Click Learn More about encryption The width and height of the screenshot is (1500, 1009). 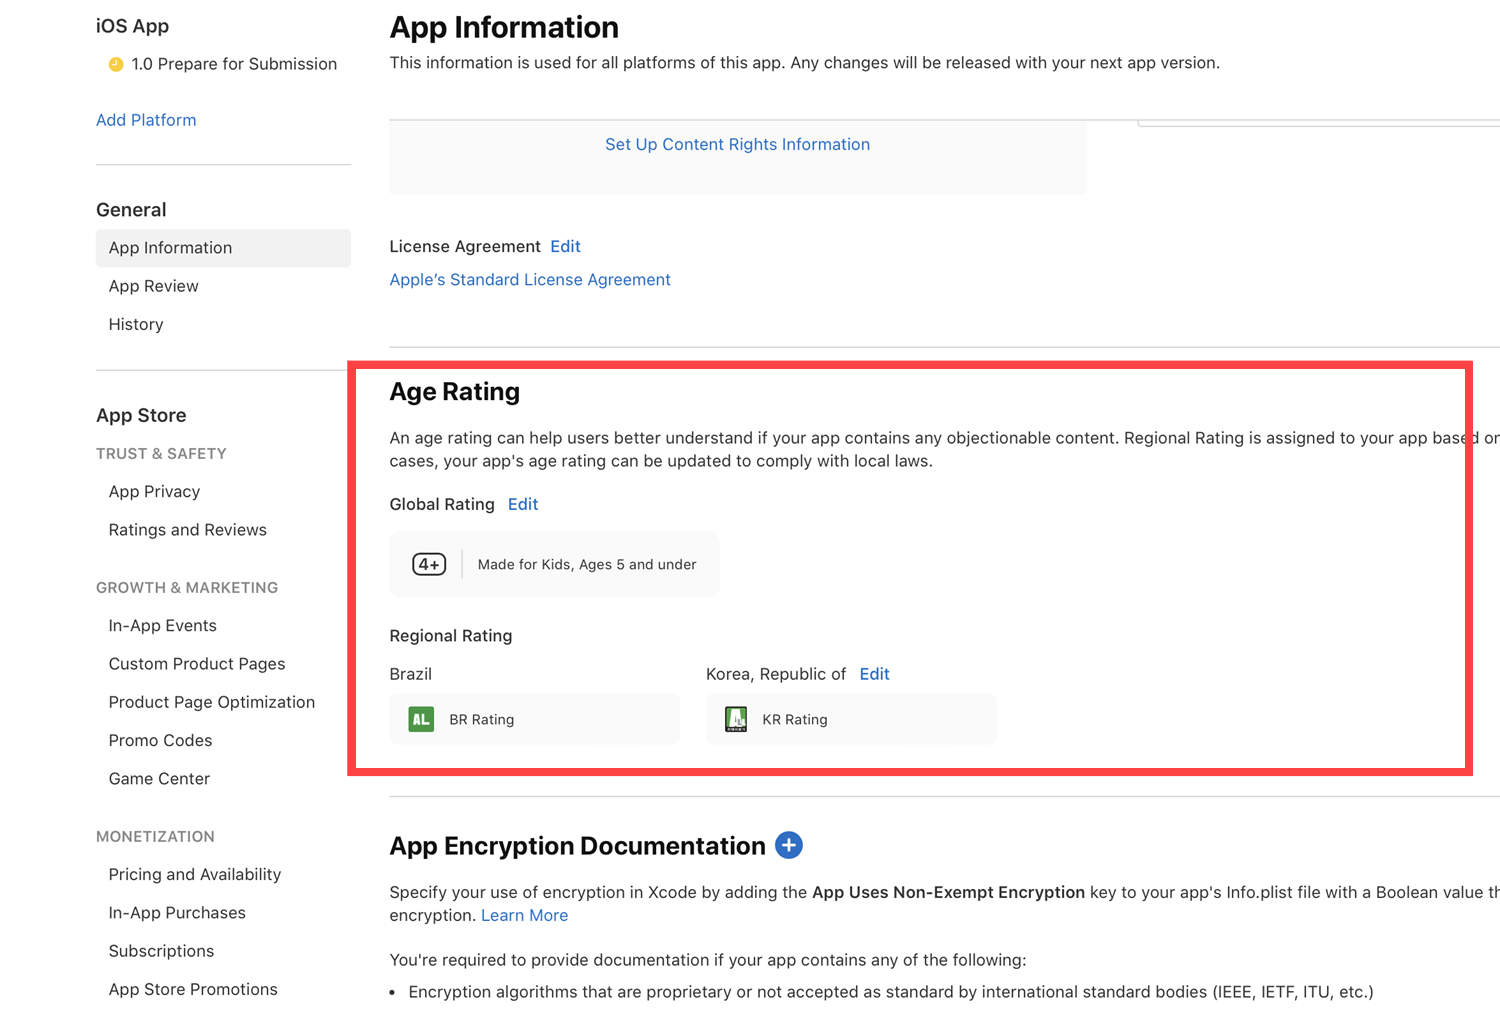pos(524,915)
